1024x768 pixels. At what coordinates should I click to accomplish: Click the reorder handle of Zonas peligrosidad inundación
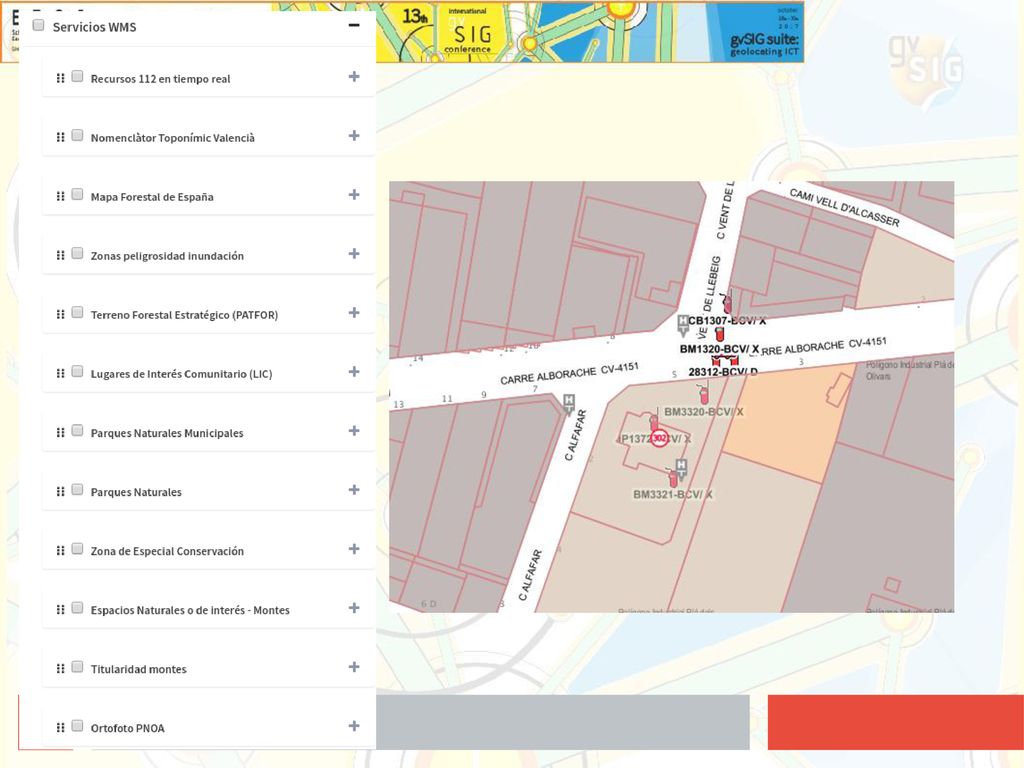pyautogui.click(x=60, y=255)
